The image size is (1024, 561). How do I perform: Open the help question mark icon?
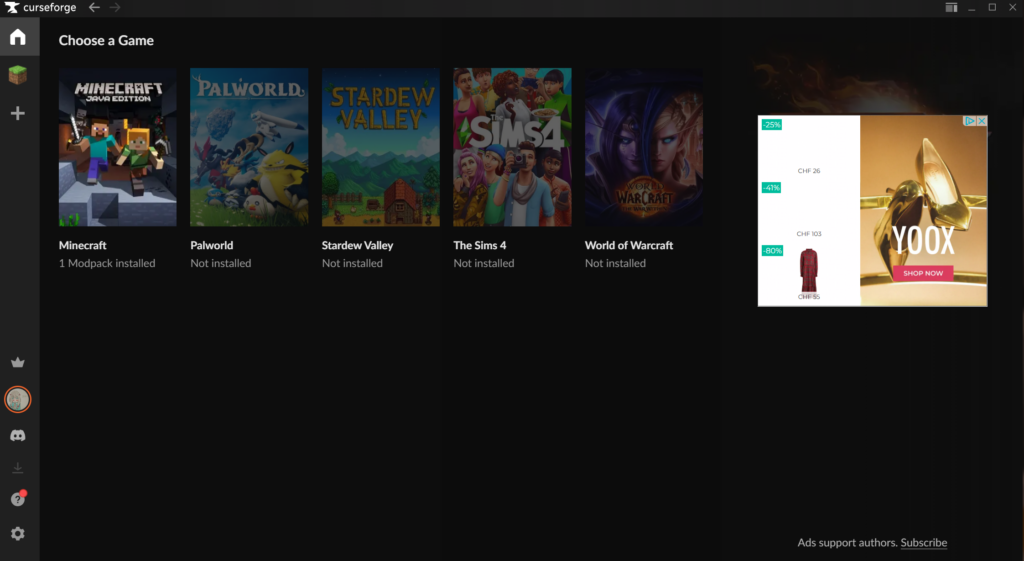[x=17, y=499]
